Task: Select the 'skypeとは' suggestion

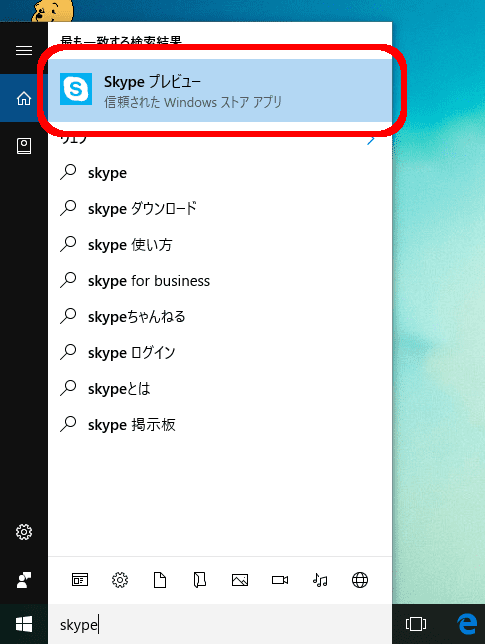Action: click(220, 389)
